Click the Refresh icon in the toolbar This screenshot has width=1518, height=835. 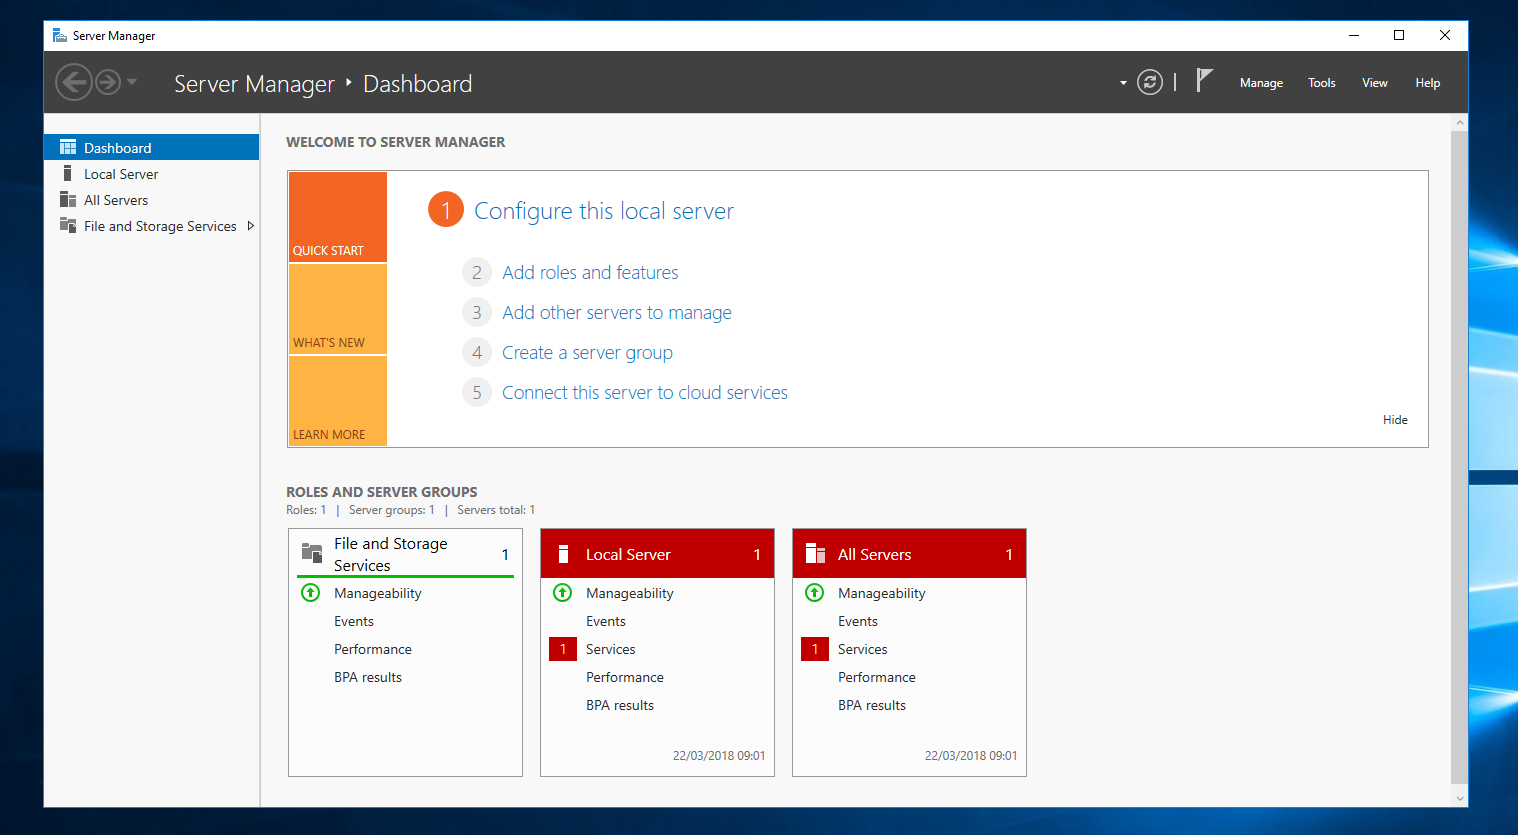[x=1149, y=82]
